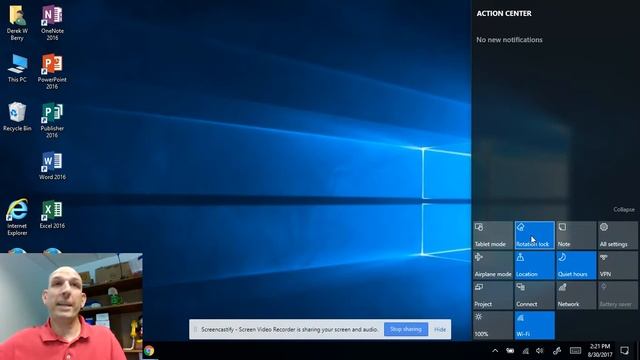Open the Note quick action
Viewport: 640px width, 360px height.
(576, 236)
